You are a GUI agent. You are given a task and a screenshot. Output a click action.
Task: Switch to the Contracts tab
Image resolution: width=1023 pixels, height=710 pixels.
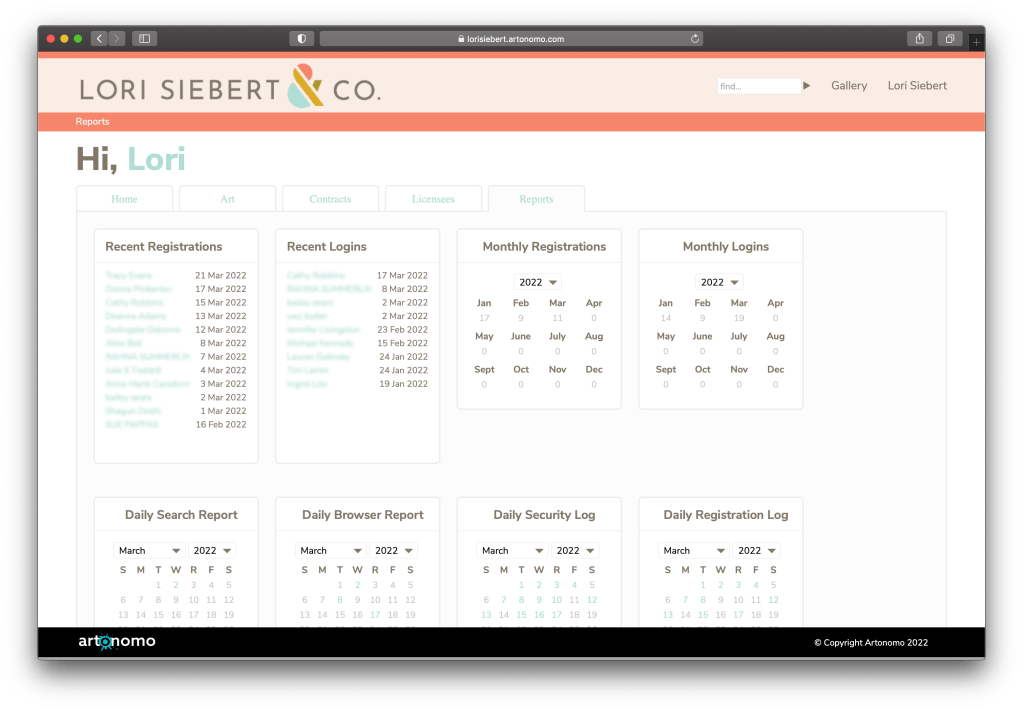click(330, 199)
